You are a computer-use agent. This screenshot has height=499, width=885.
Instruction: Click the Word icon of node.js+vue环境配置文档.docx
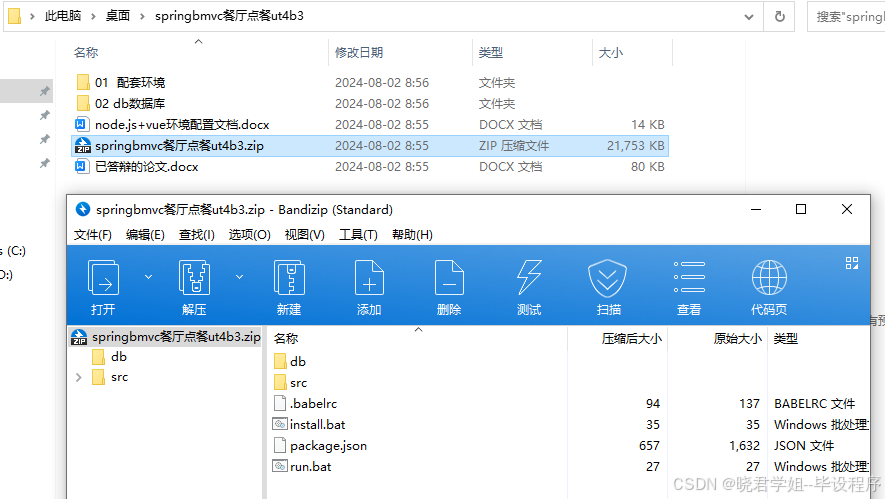(82, 124)
